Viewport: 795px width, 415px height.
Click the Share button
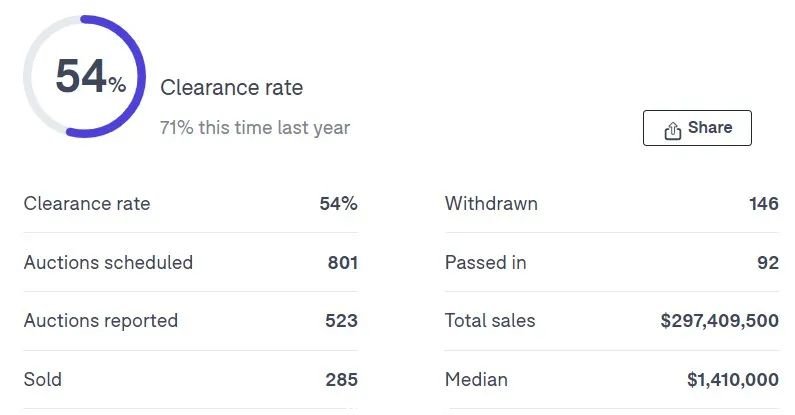(697, 128)
